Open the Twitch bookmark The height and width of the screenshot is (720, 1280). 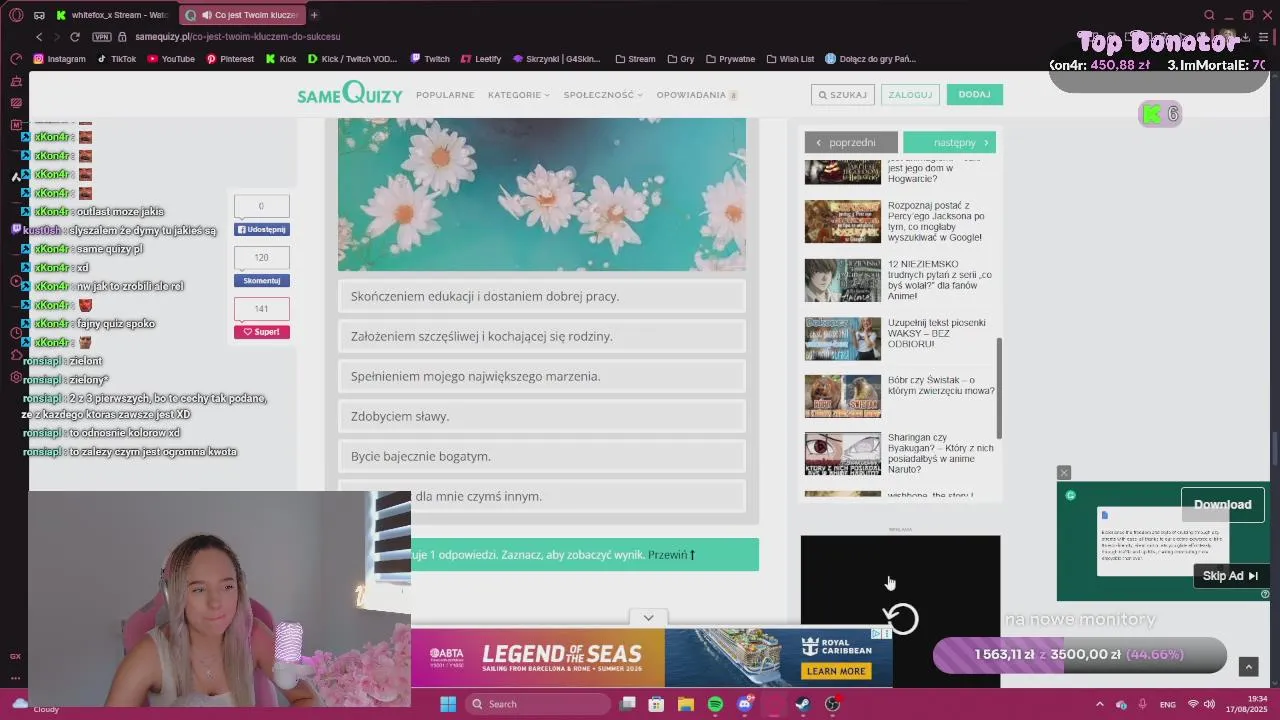pos(430,59)
